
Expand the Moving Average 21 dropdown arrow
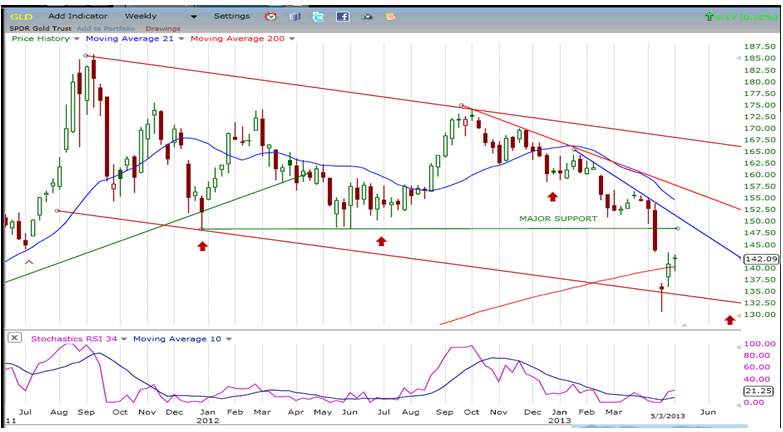[x=181, y=38]
